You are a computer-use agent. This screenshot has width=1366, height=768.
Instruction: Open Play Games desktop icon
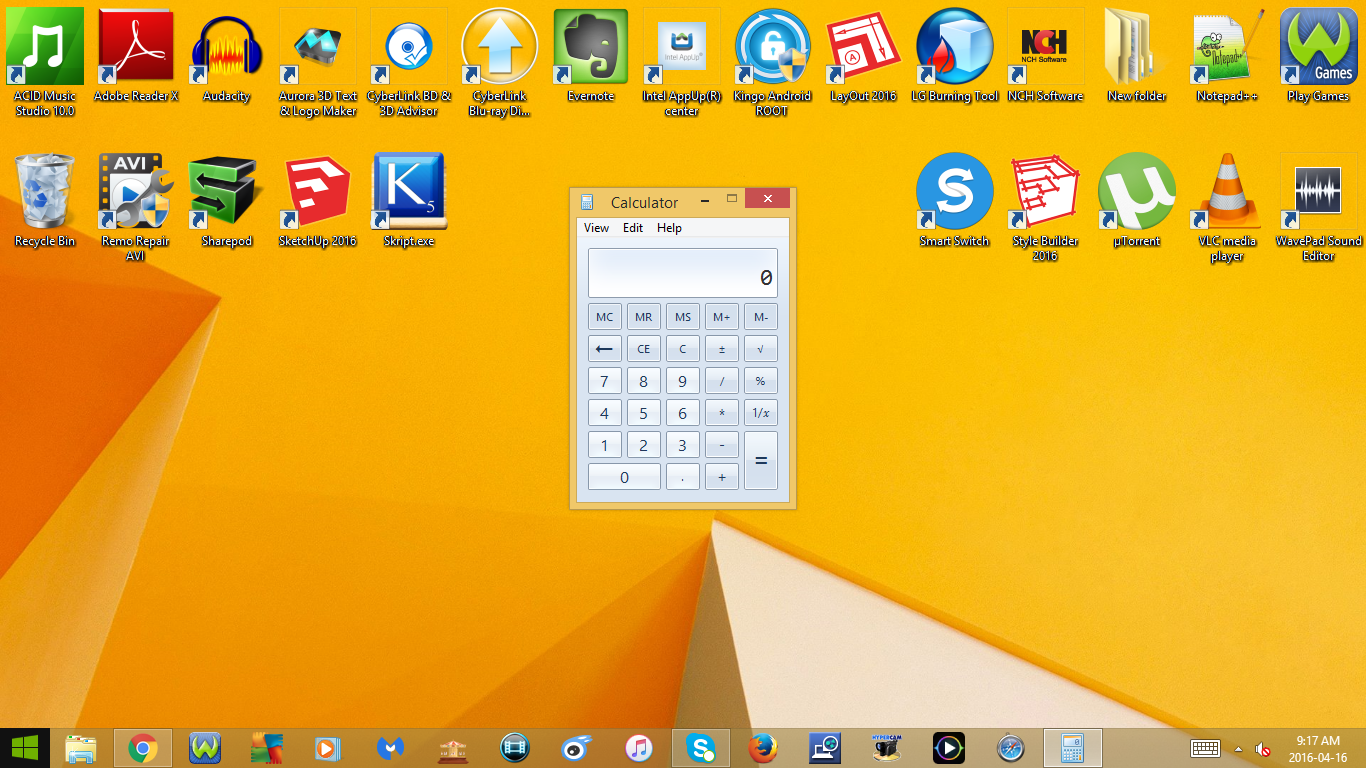pyautogui.click(x=1319, y=55)
